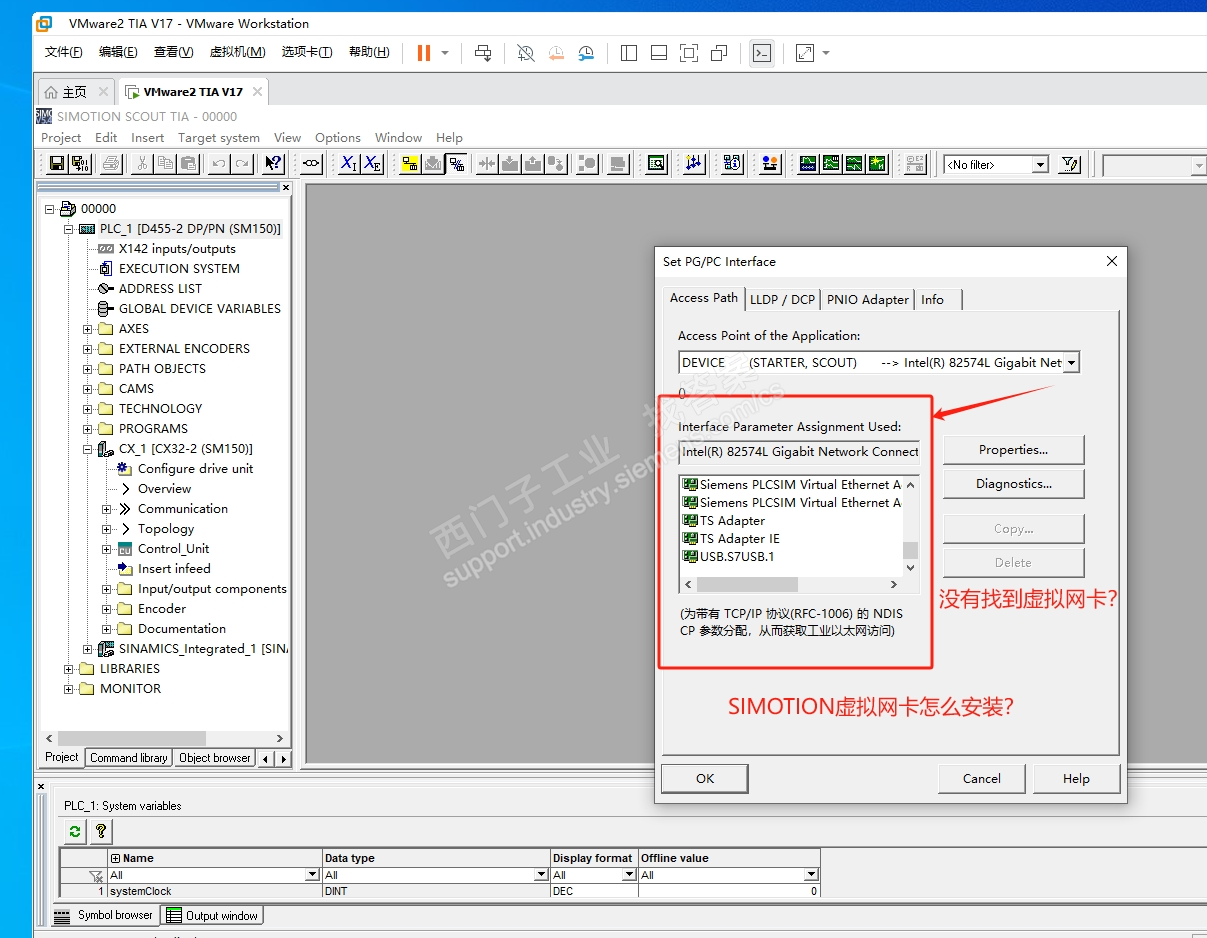Click the filter edit funnel icon
Viewport: 1207px width, 938px height.
[1070, 164]
